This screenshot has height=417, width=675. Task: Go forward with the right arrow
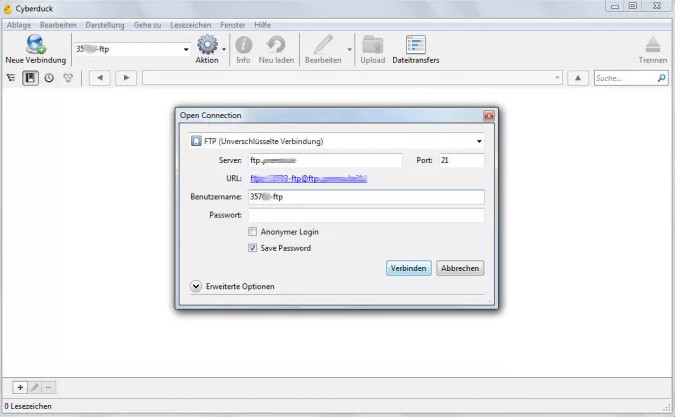point(126,78)
